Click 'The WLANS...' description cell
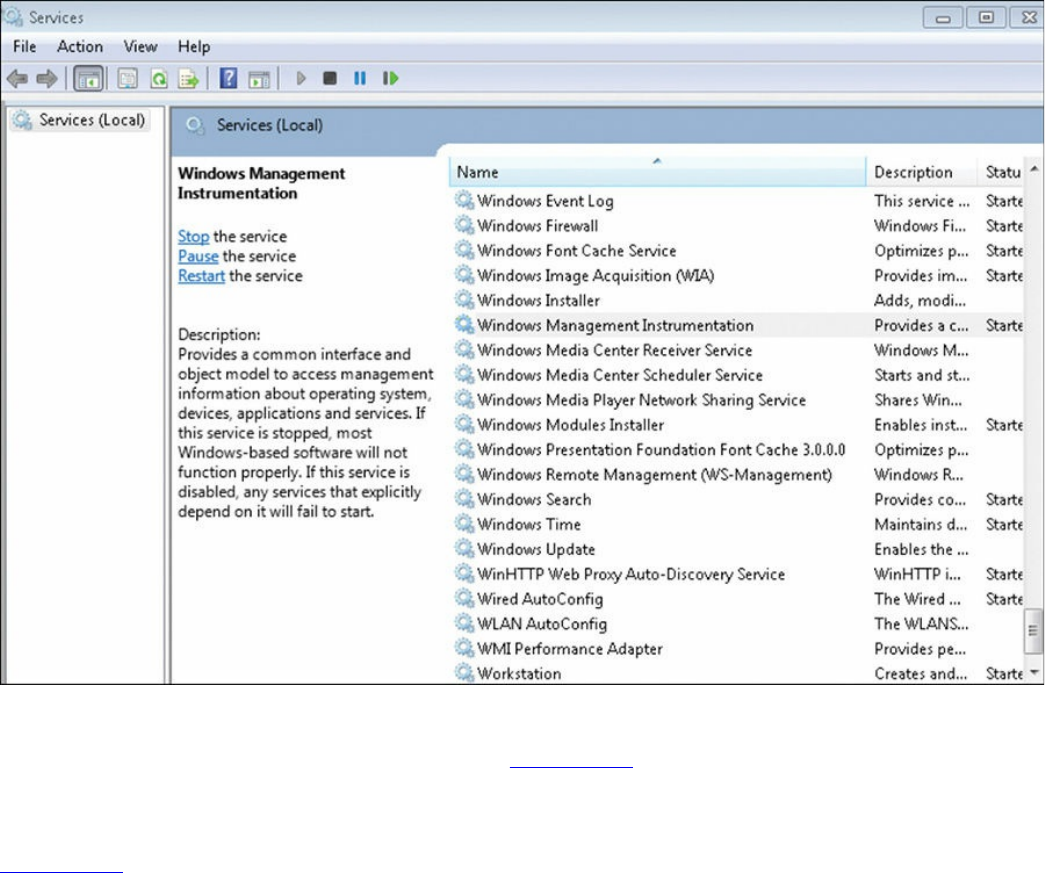 click(921, 624)
